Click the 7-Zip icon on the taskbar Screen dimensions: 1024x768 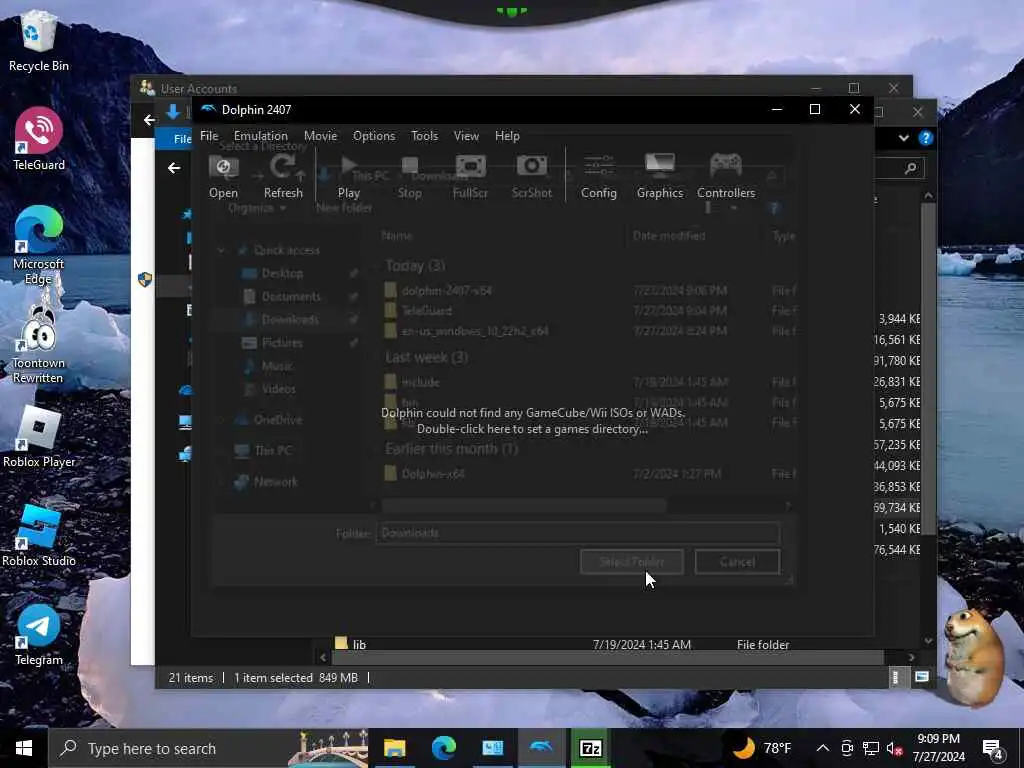click(590, 748)
